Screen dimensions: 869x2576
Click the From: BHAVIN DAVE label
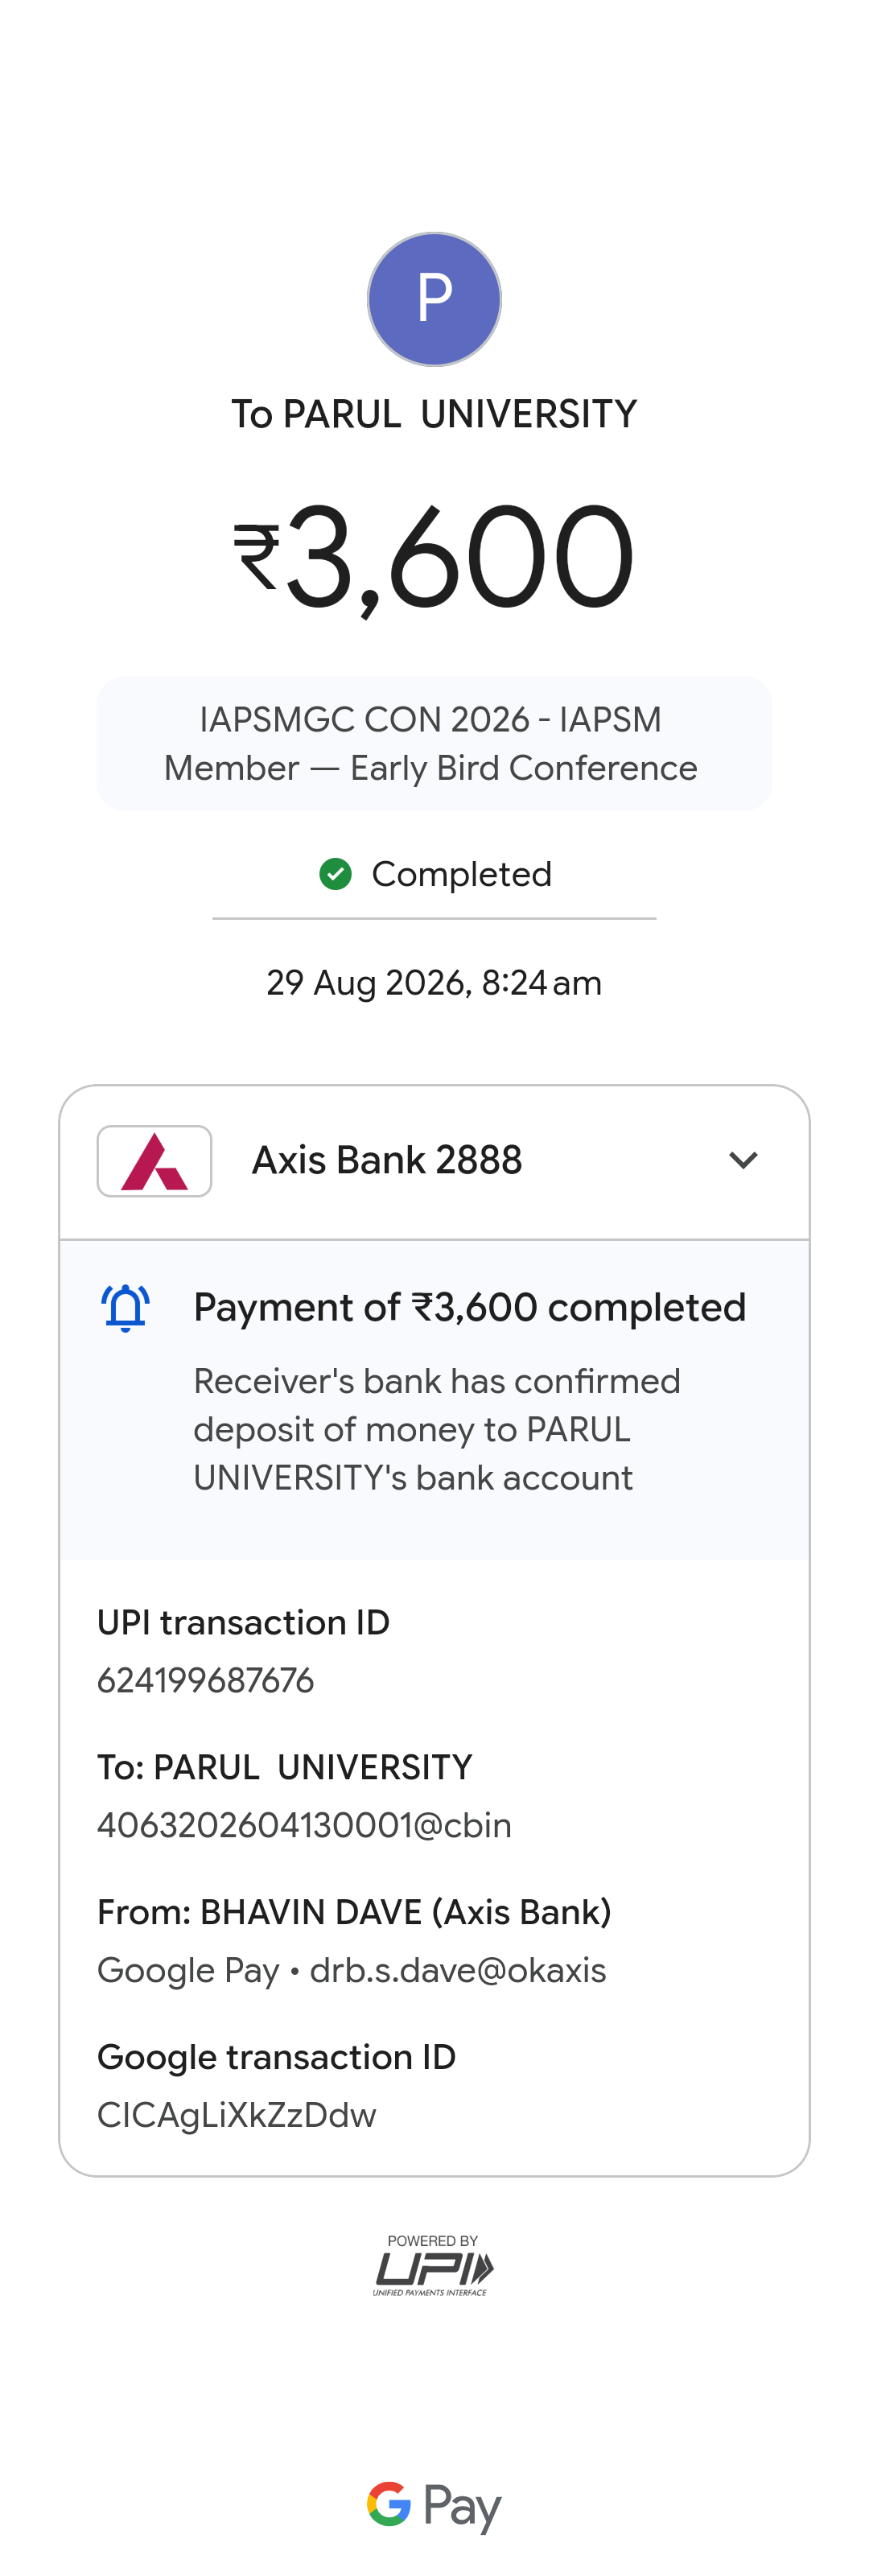coord(354,1912)
